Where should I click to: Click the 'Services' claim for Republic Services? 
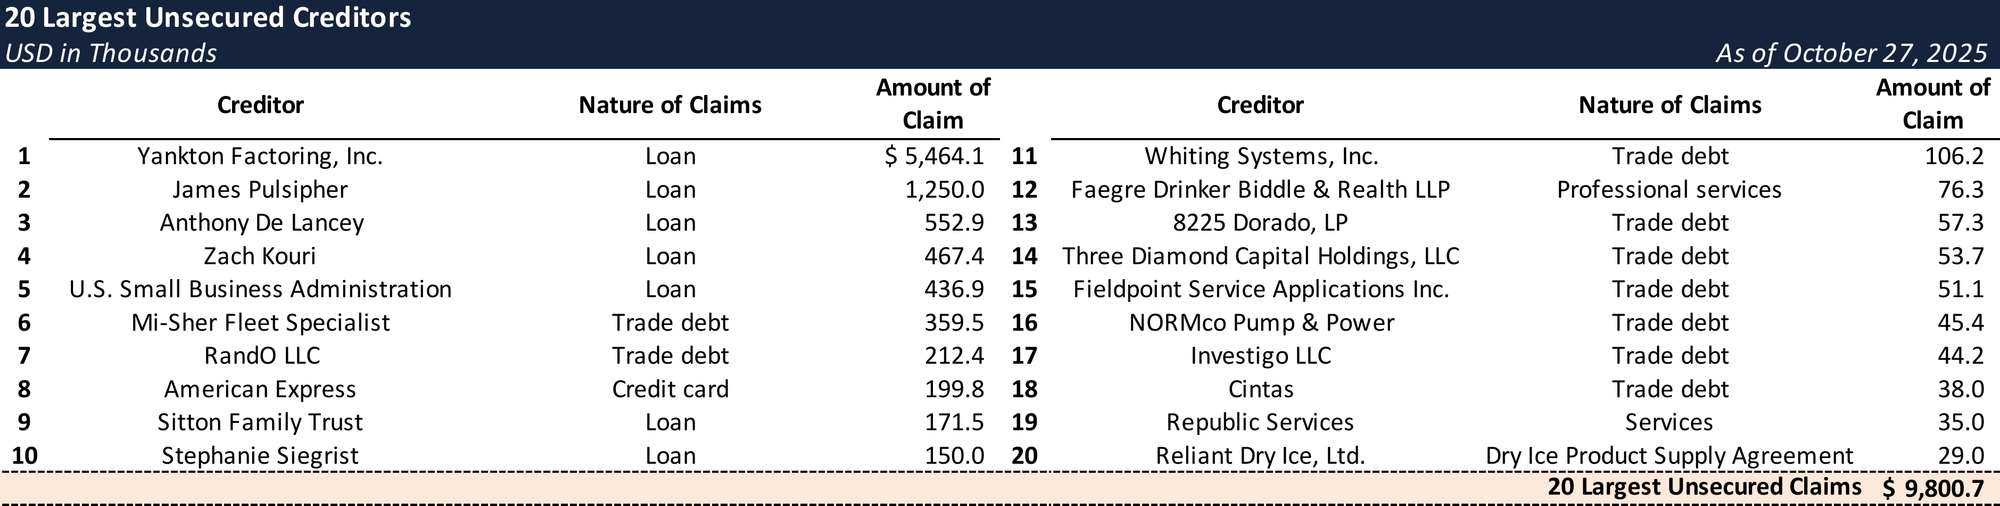(x=1669, y=423)
